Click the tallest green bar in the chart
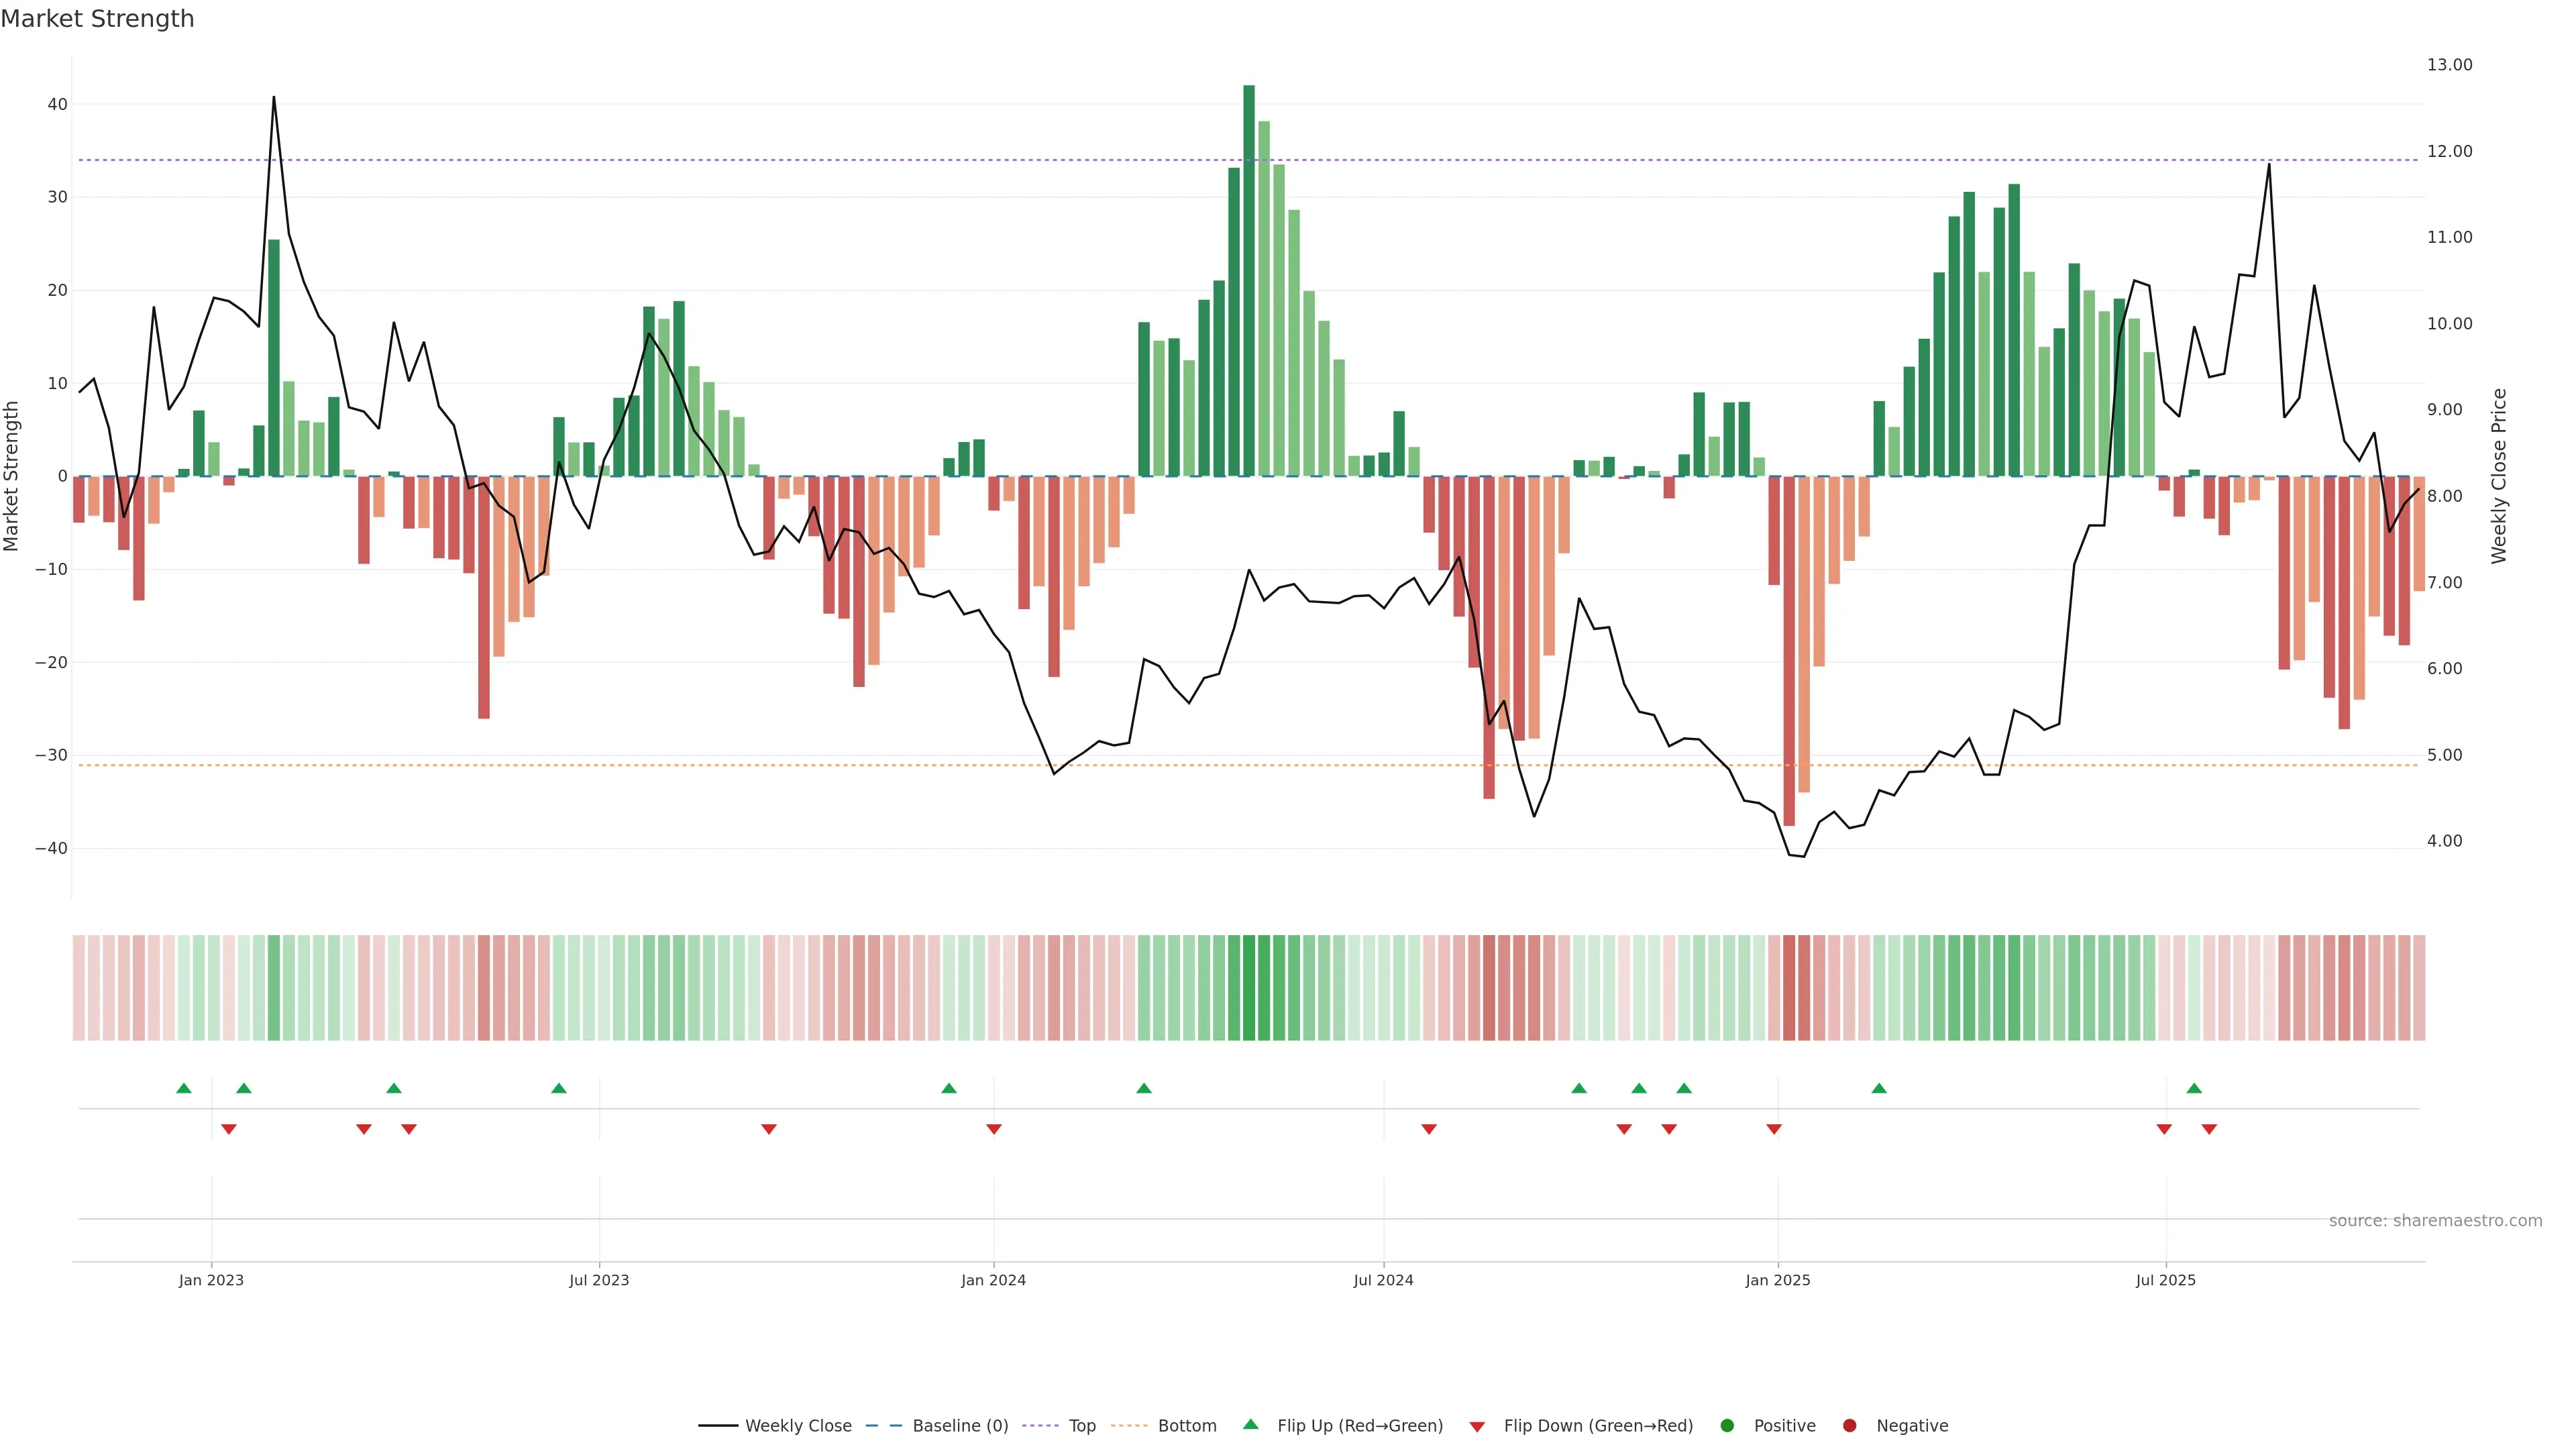Viewport: 2576px width, 1449px height. click(1249, 280)
